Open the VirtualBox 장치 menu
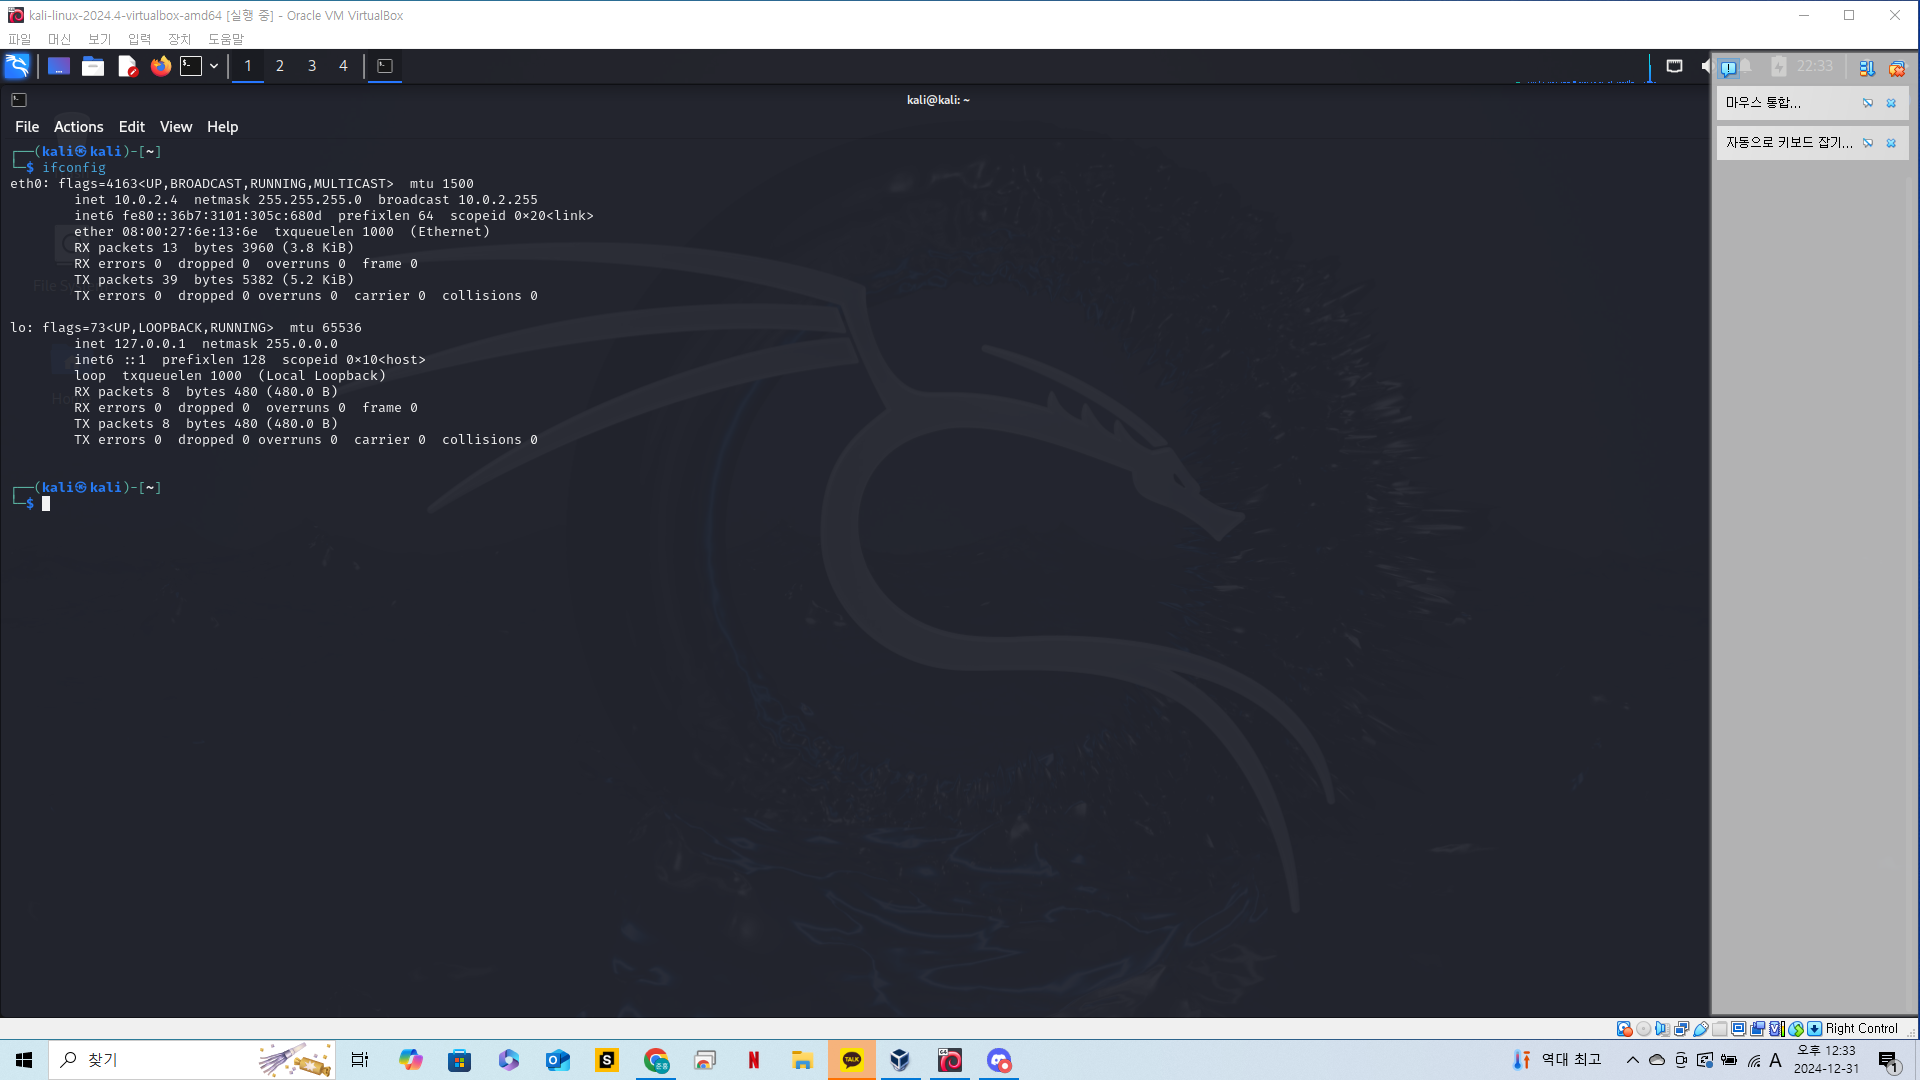Screen dimensions: 1920x1080 click(179, 39)
